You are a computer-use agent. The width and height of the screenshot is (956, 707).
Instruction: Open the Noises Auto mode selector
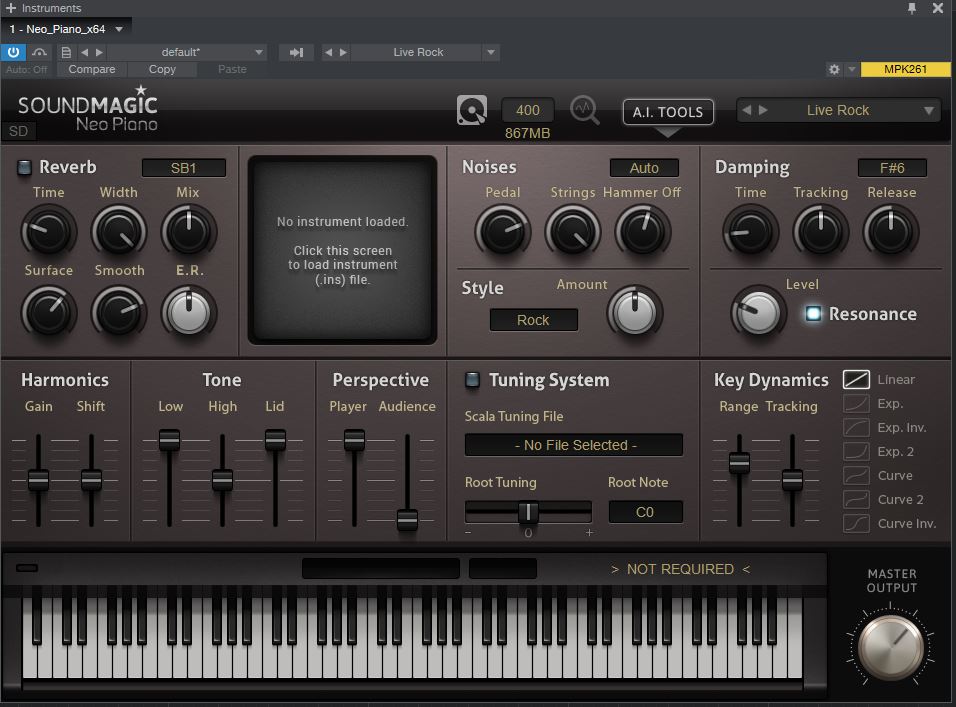[644, 168]
